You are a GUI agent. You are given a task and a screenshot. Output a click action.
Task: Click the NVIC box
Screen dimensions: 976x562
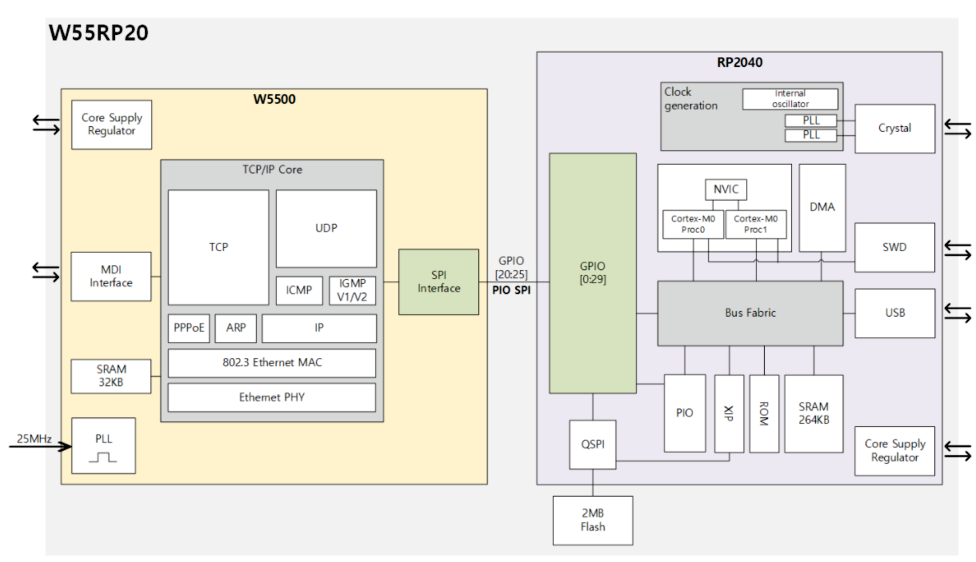click(724, 190)
